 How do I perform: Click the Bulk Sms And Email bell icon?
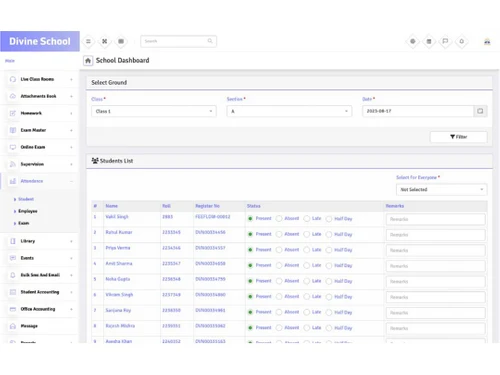coord(13,275)
